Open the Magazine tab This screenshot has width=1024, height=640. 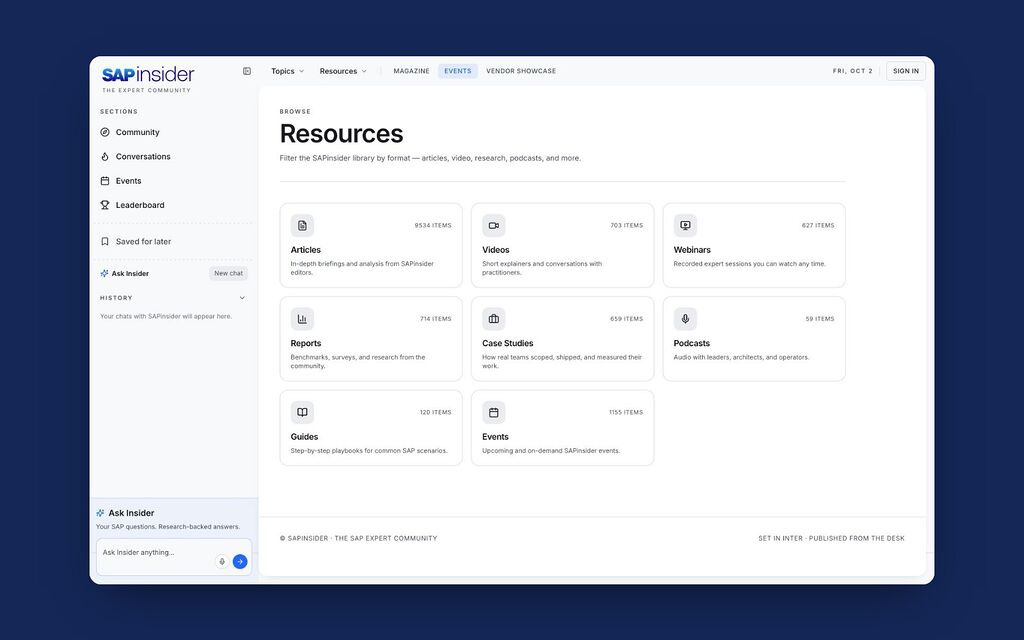point(411,71)
